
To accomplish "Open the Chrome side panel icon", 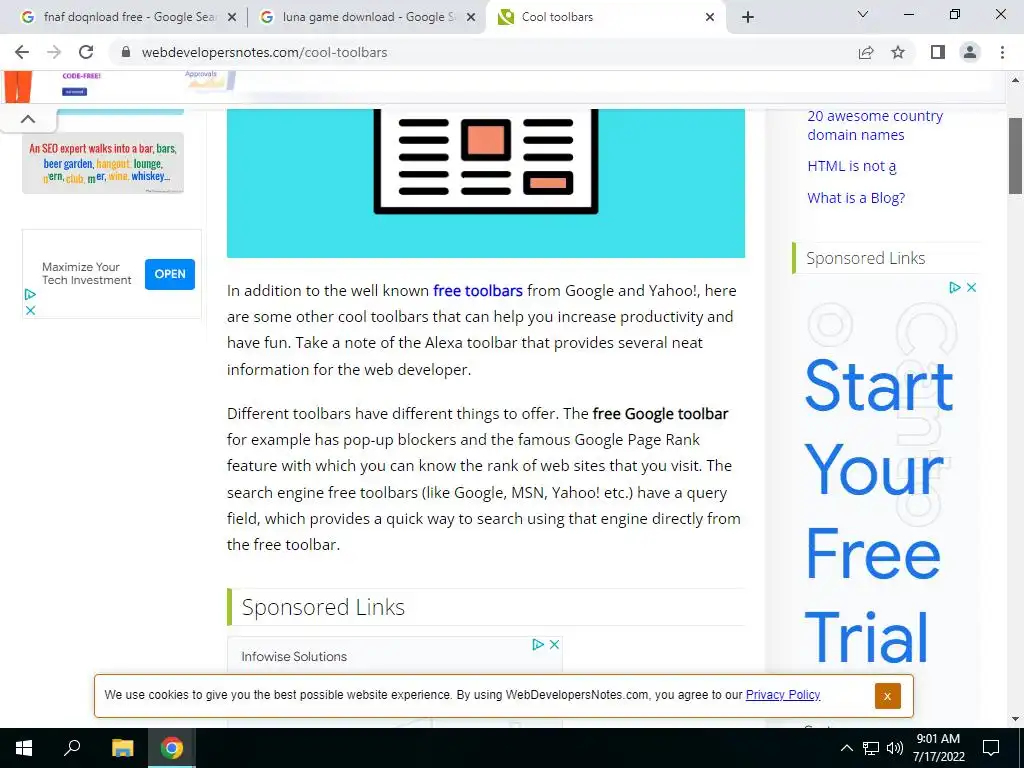I will click(x=938, y=52).
